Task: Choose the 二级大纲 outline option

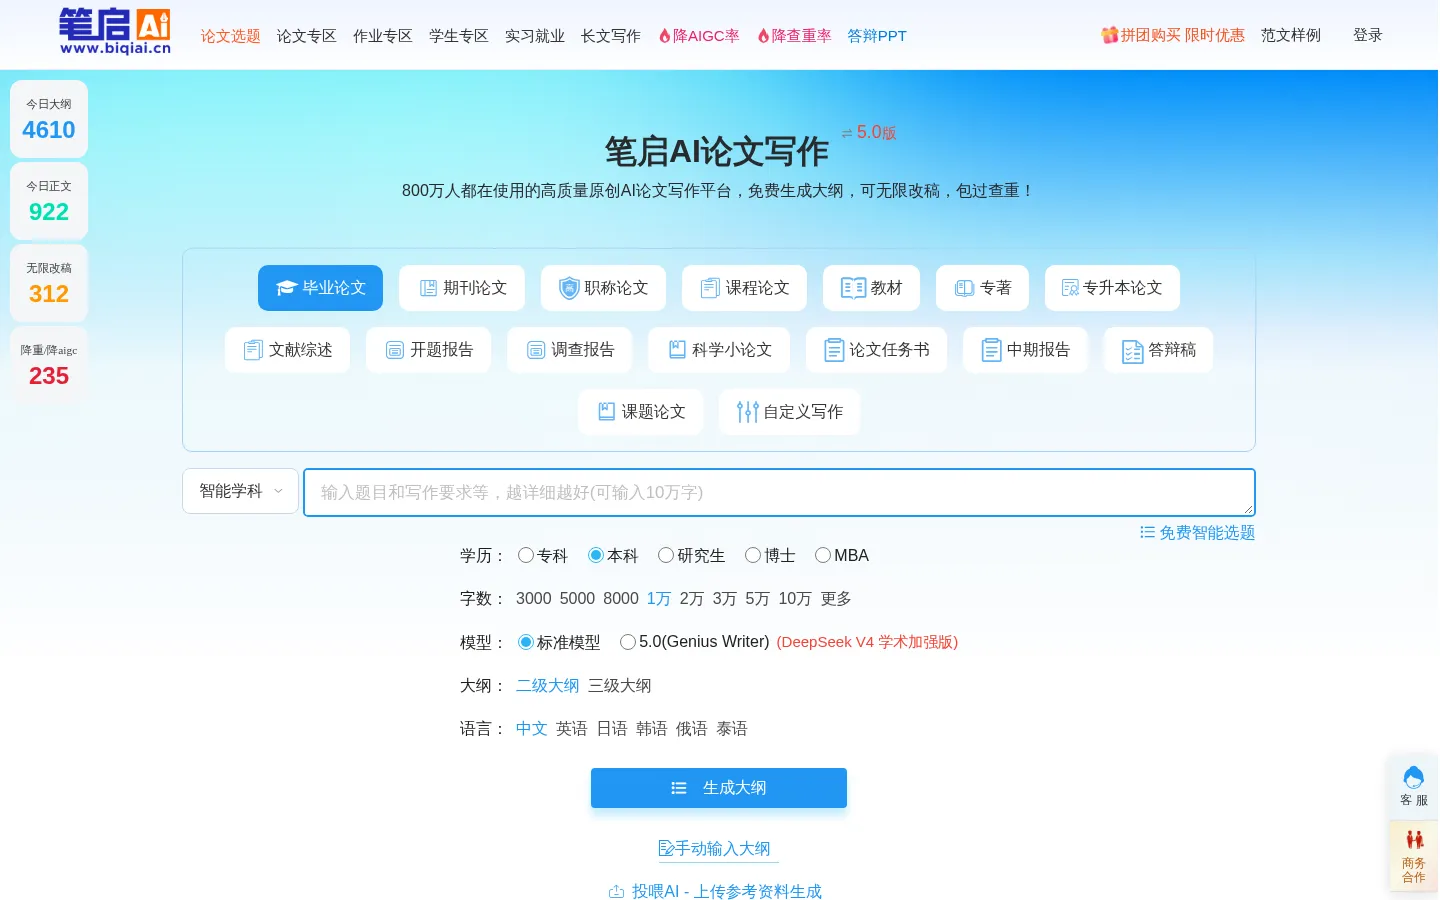Action: point(548,686)
